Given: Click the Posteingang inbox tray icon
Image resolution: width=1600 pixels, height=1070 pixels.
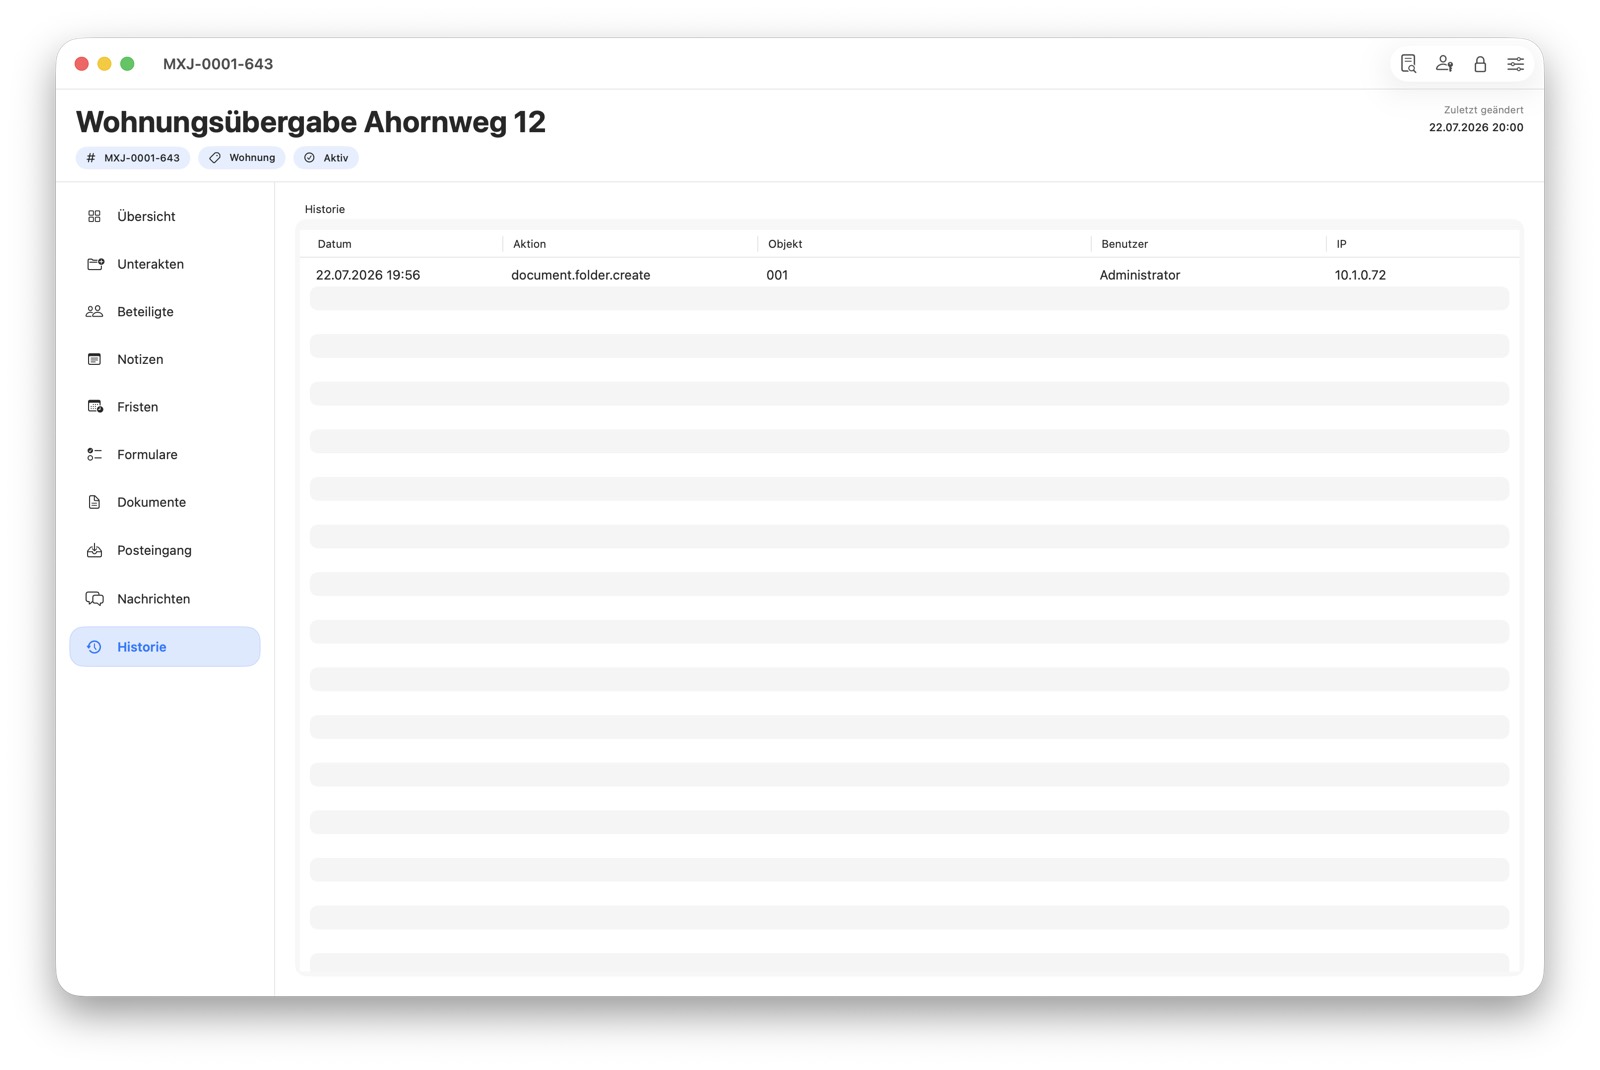Looking at the screenshot, I should [x=94, y=550].
